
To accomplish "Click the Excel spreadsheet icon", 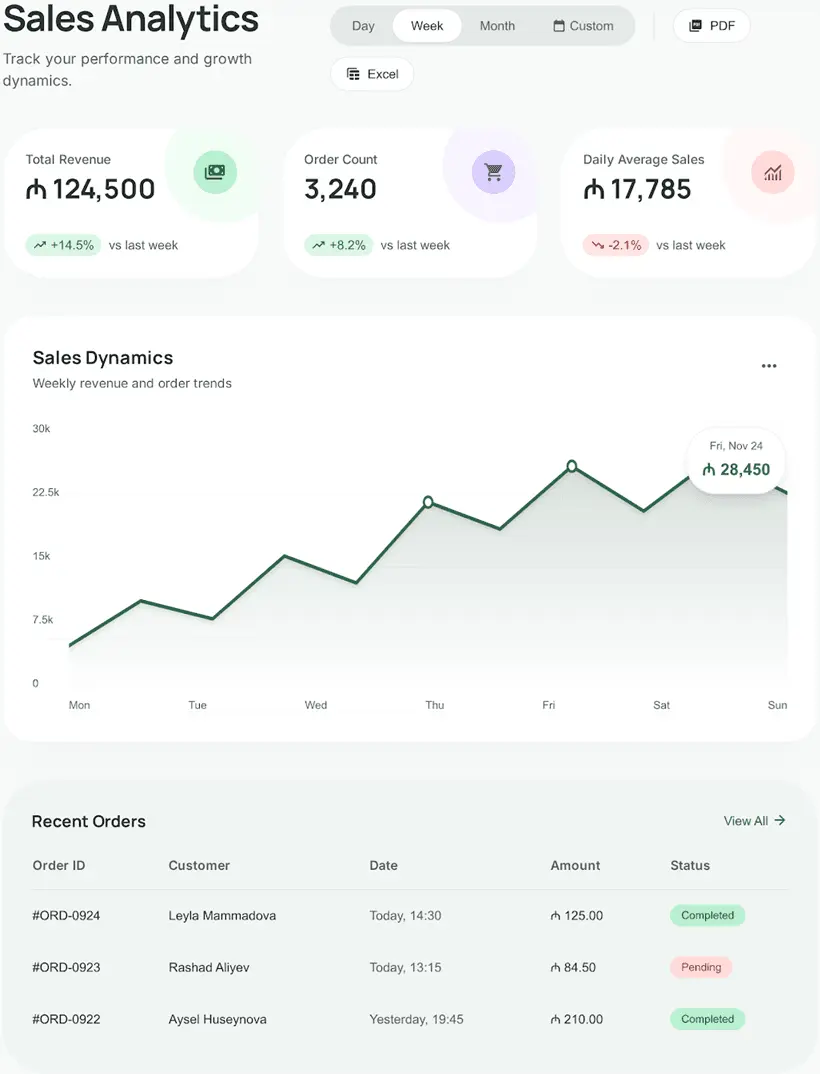I will 353,74.
